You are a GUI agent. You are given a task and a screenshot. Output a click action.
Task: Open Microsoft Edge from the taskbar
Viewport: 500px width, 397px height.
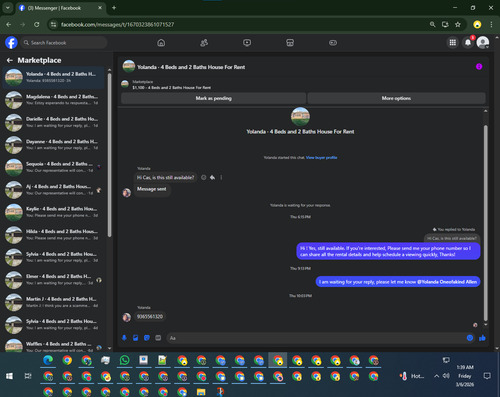click(48, 360)
